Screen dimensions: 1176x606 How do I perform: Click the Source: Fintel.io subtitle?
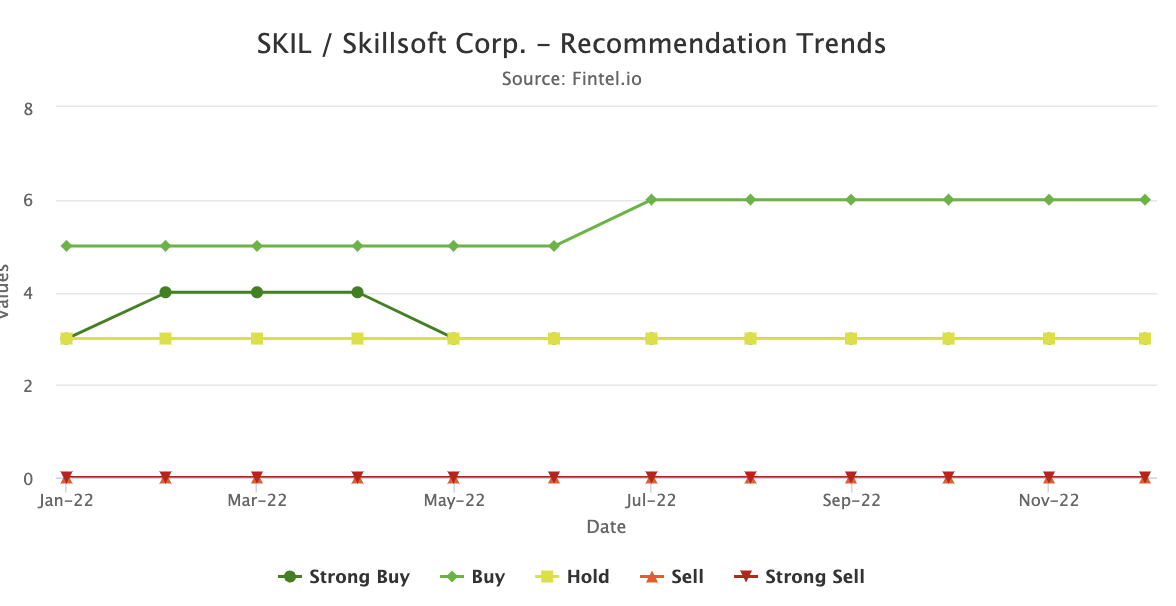tap(572, 78)
